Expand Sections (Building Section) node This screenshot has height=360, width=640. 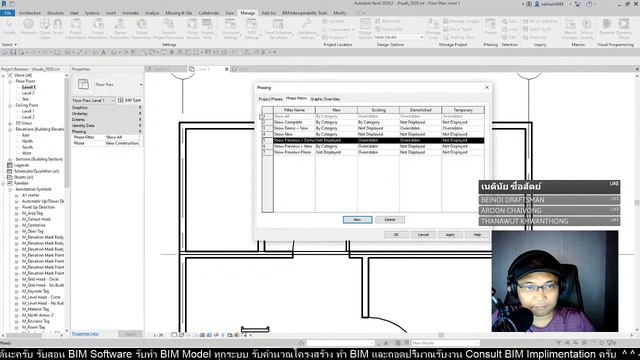pos(10,159)
